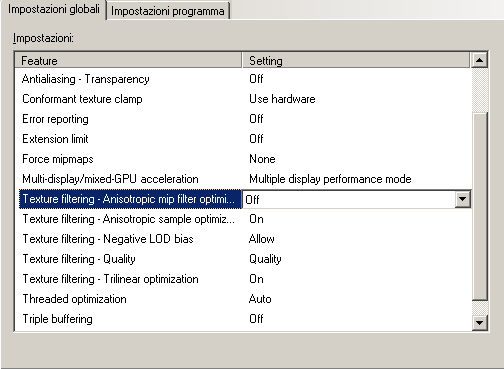Click On setting for Trilinear optimization

(256, 279)
